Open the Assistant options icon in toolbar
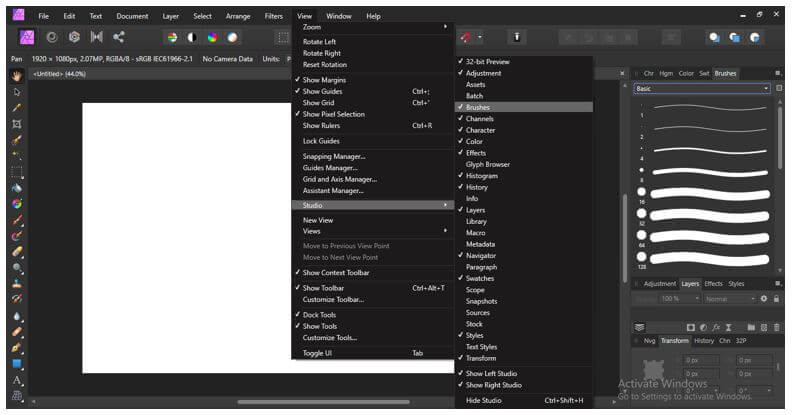This screenshot has width=800, height=415. 516,37
